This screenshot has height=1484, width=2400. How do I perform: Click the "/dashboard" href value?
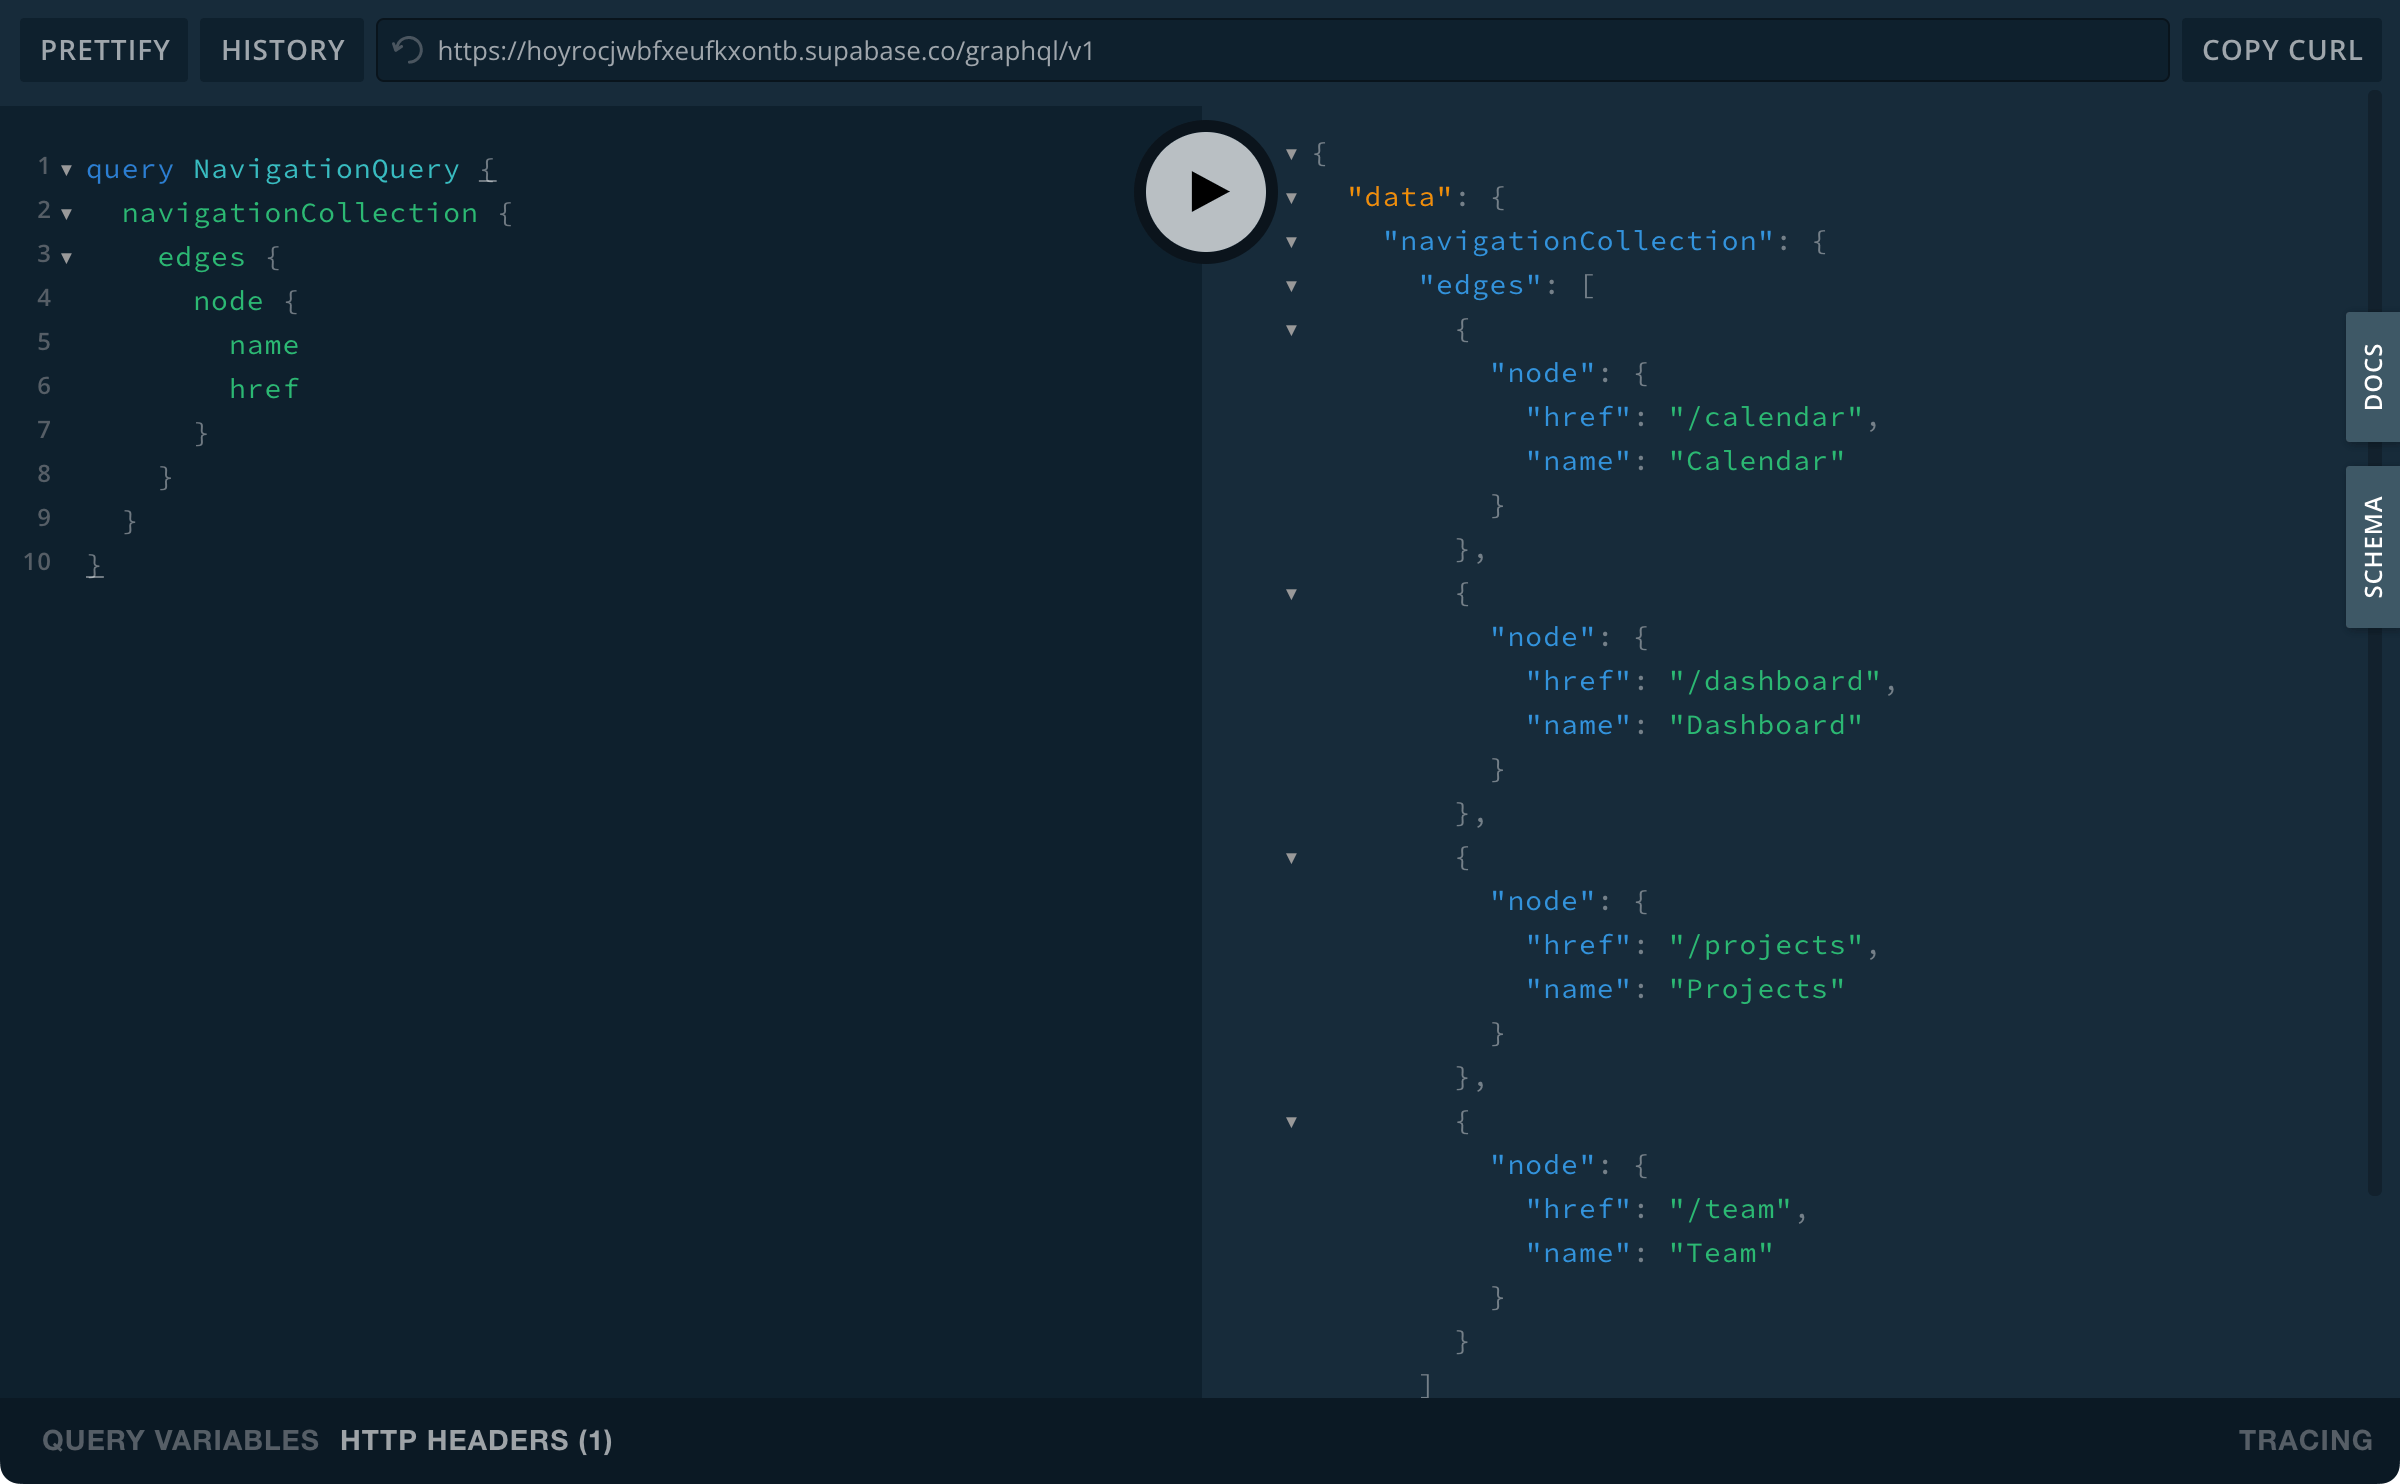coord(1774,681)
